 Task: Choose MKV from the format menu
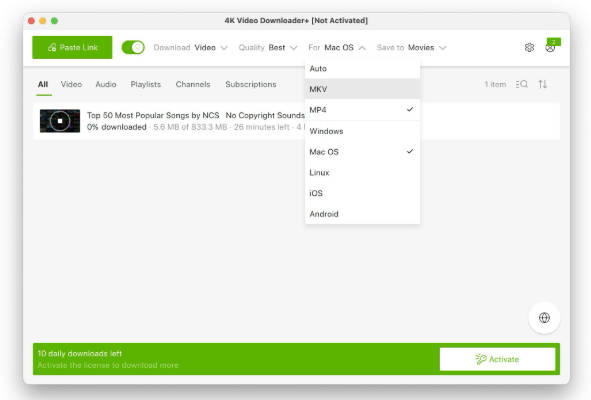pos(362,89)
